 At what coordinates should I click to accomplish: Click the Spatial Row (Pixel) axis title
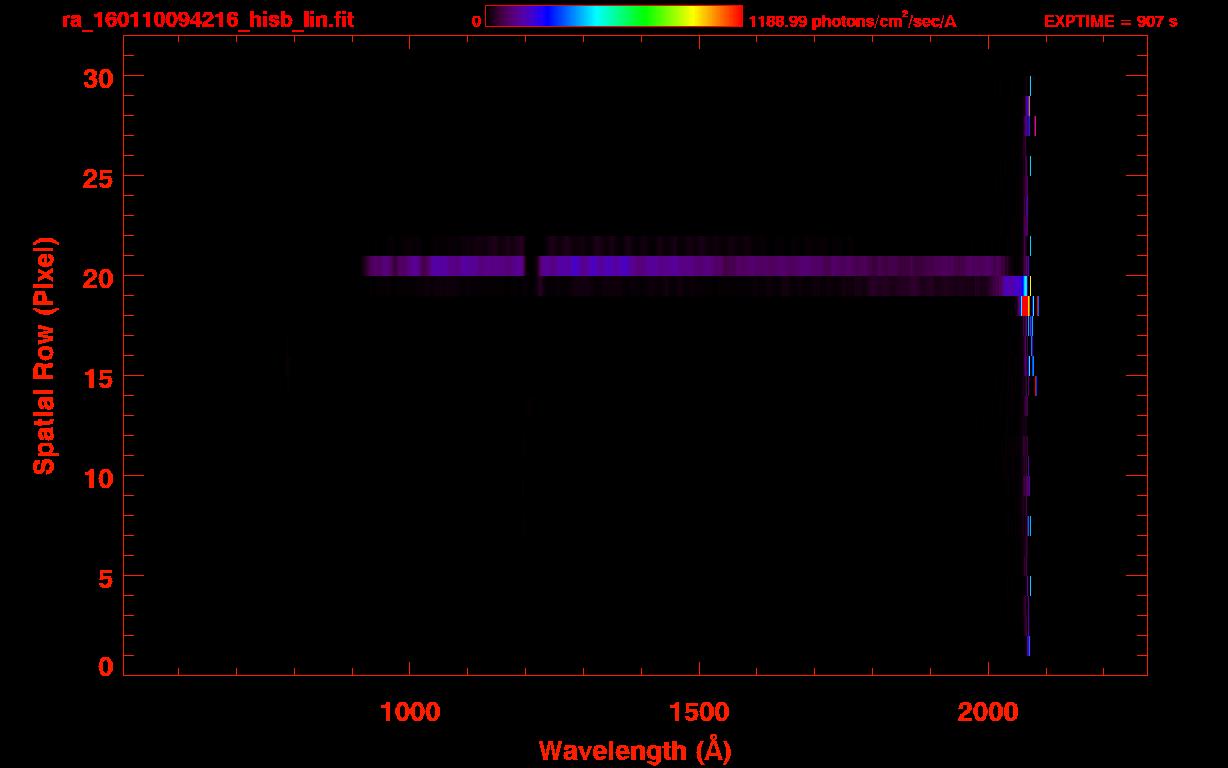click(x=44, y=355)
